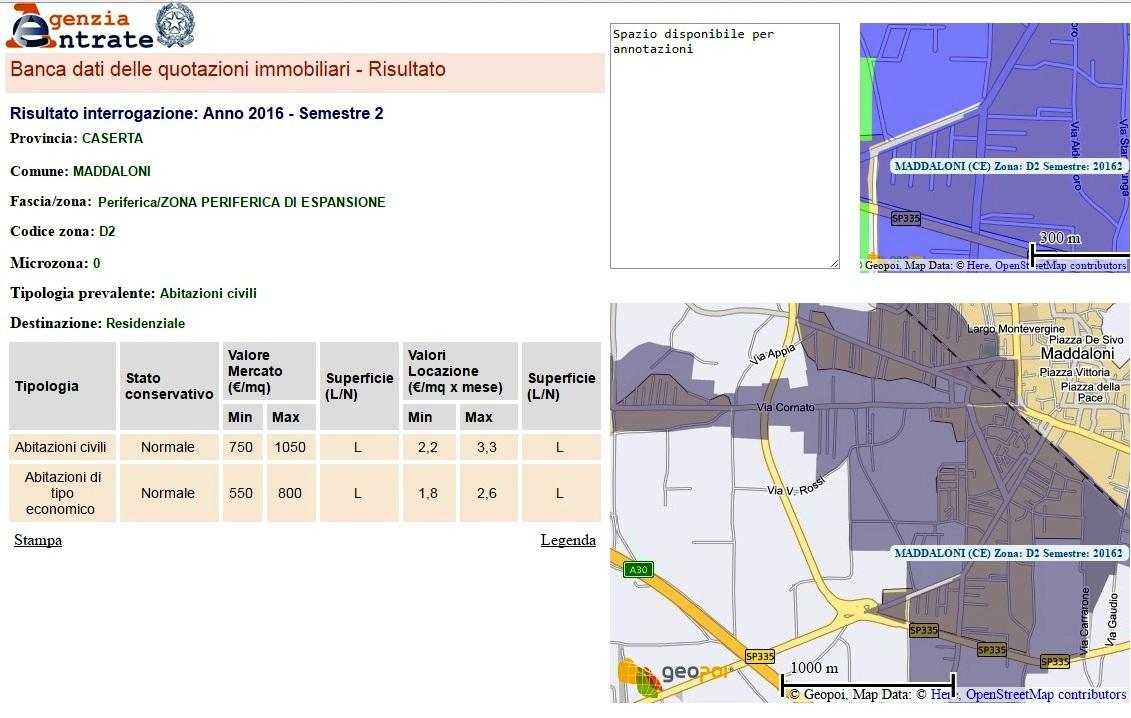Select the Abitazioni civili table row
The width and height of the screenshot is (1131, 718).
coord(58,447)
